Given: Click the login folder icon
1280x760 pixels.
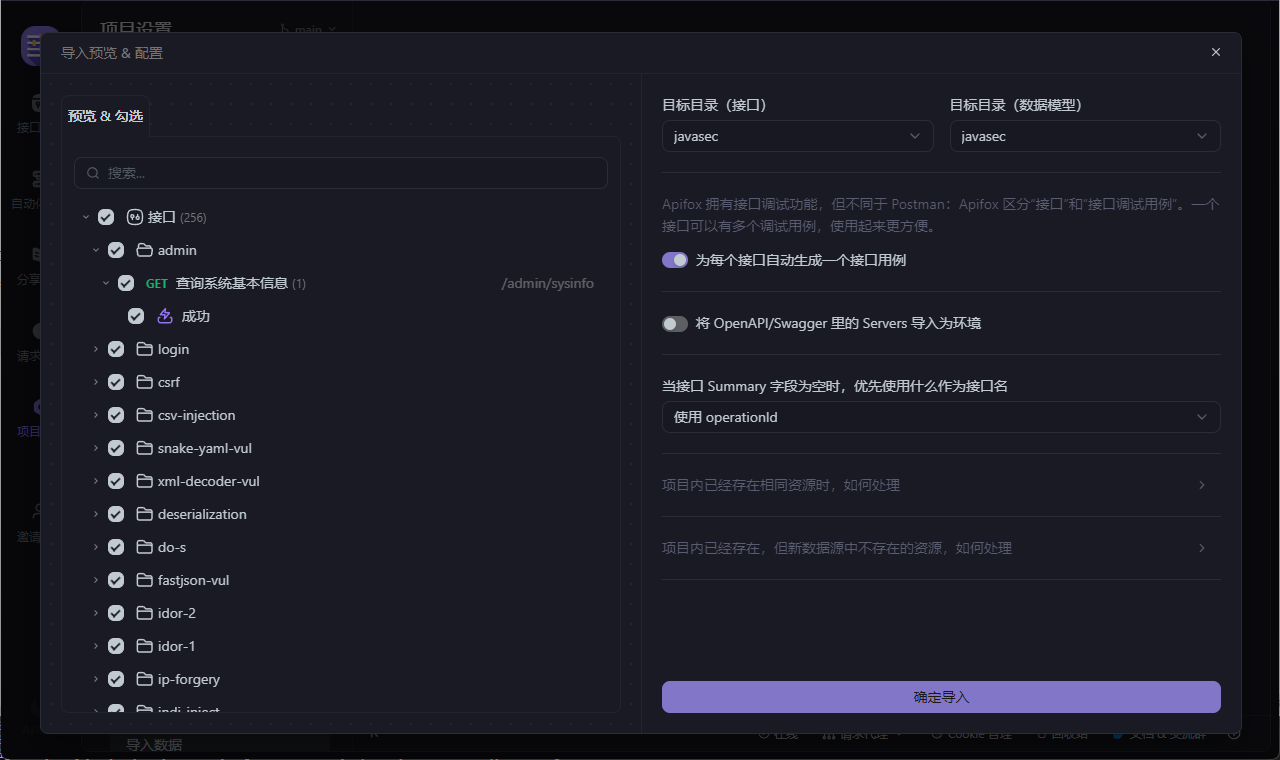Looking at the screenshot, I should click(144, 349).
